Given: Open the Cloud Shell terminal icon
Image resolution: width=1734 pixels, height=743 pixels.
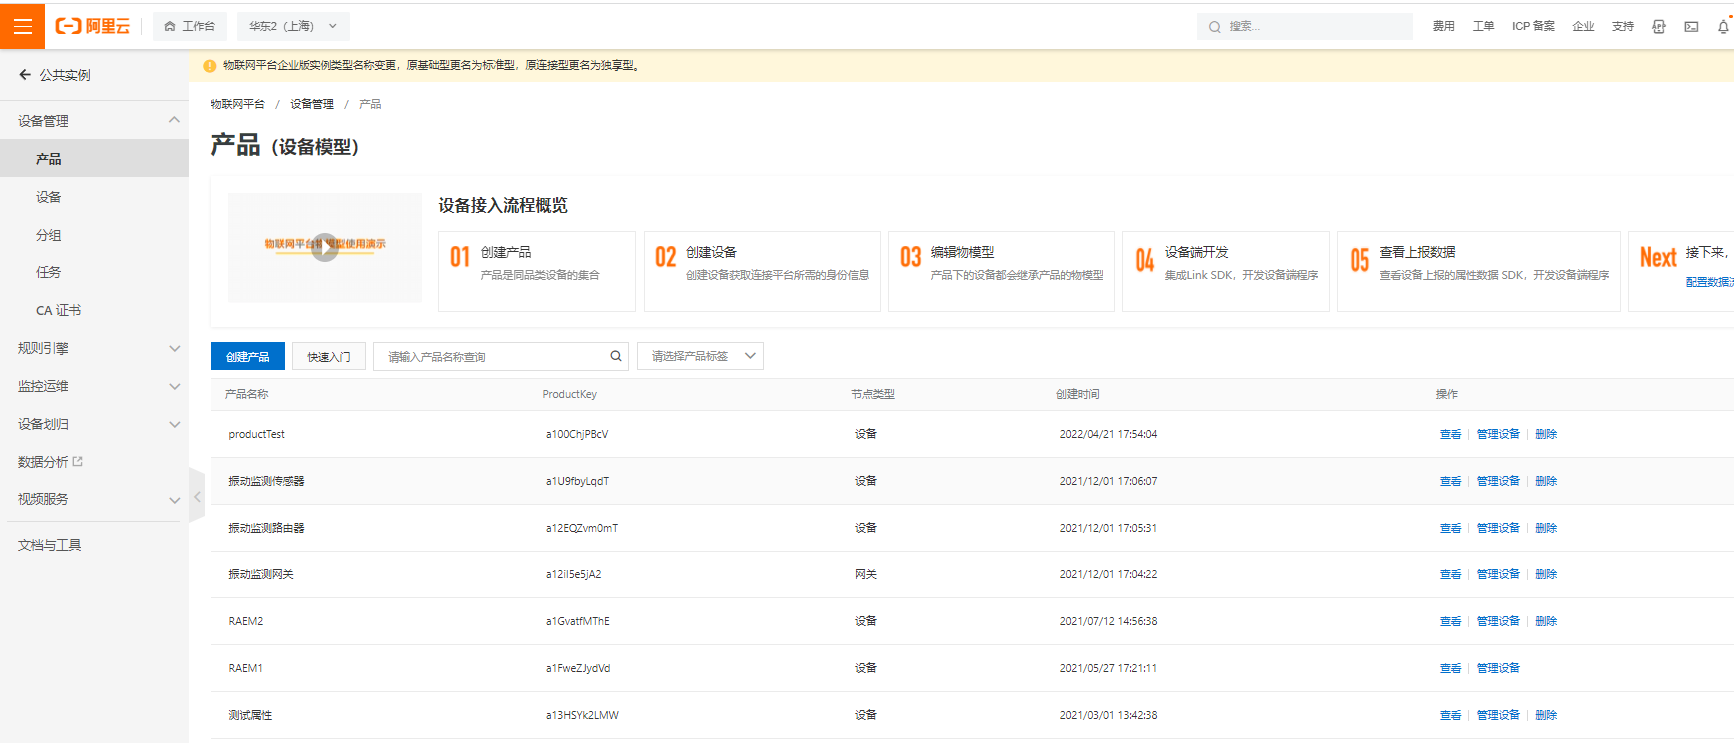Looking at the screenshot, I should (x=1691, y=27).
